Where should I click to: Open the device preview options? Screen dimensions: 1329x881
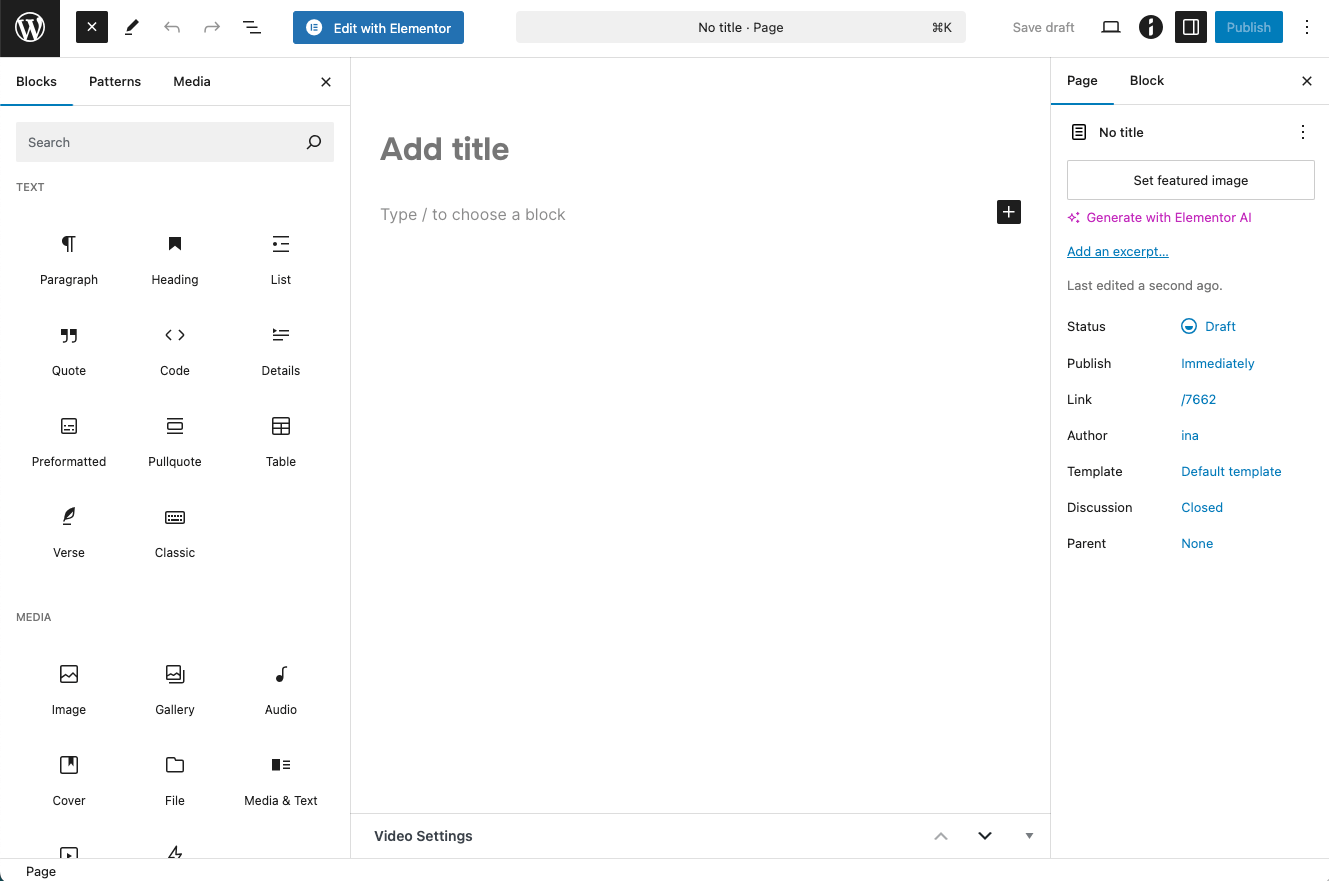(x=1110, y=28)
